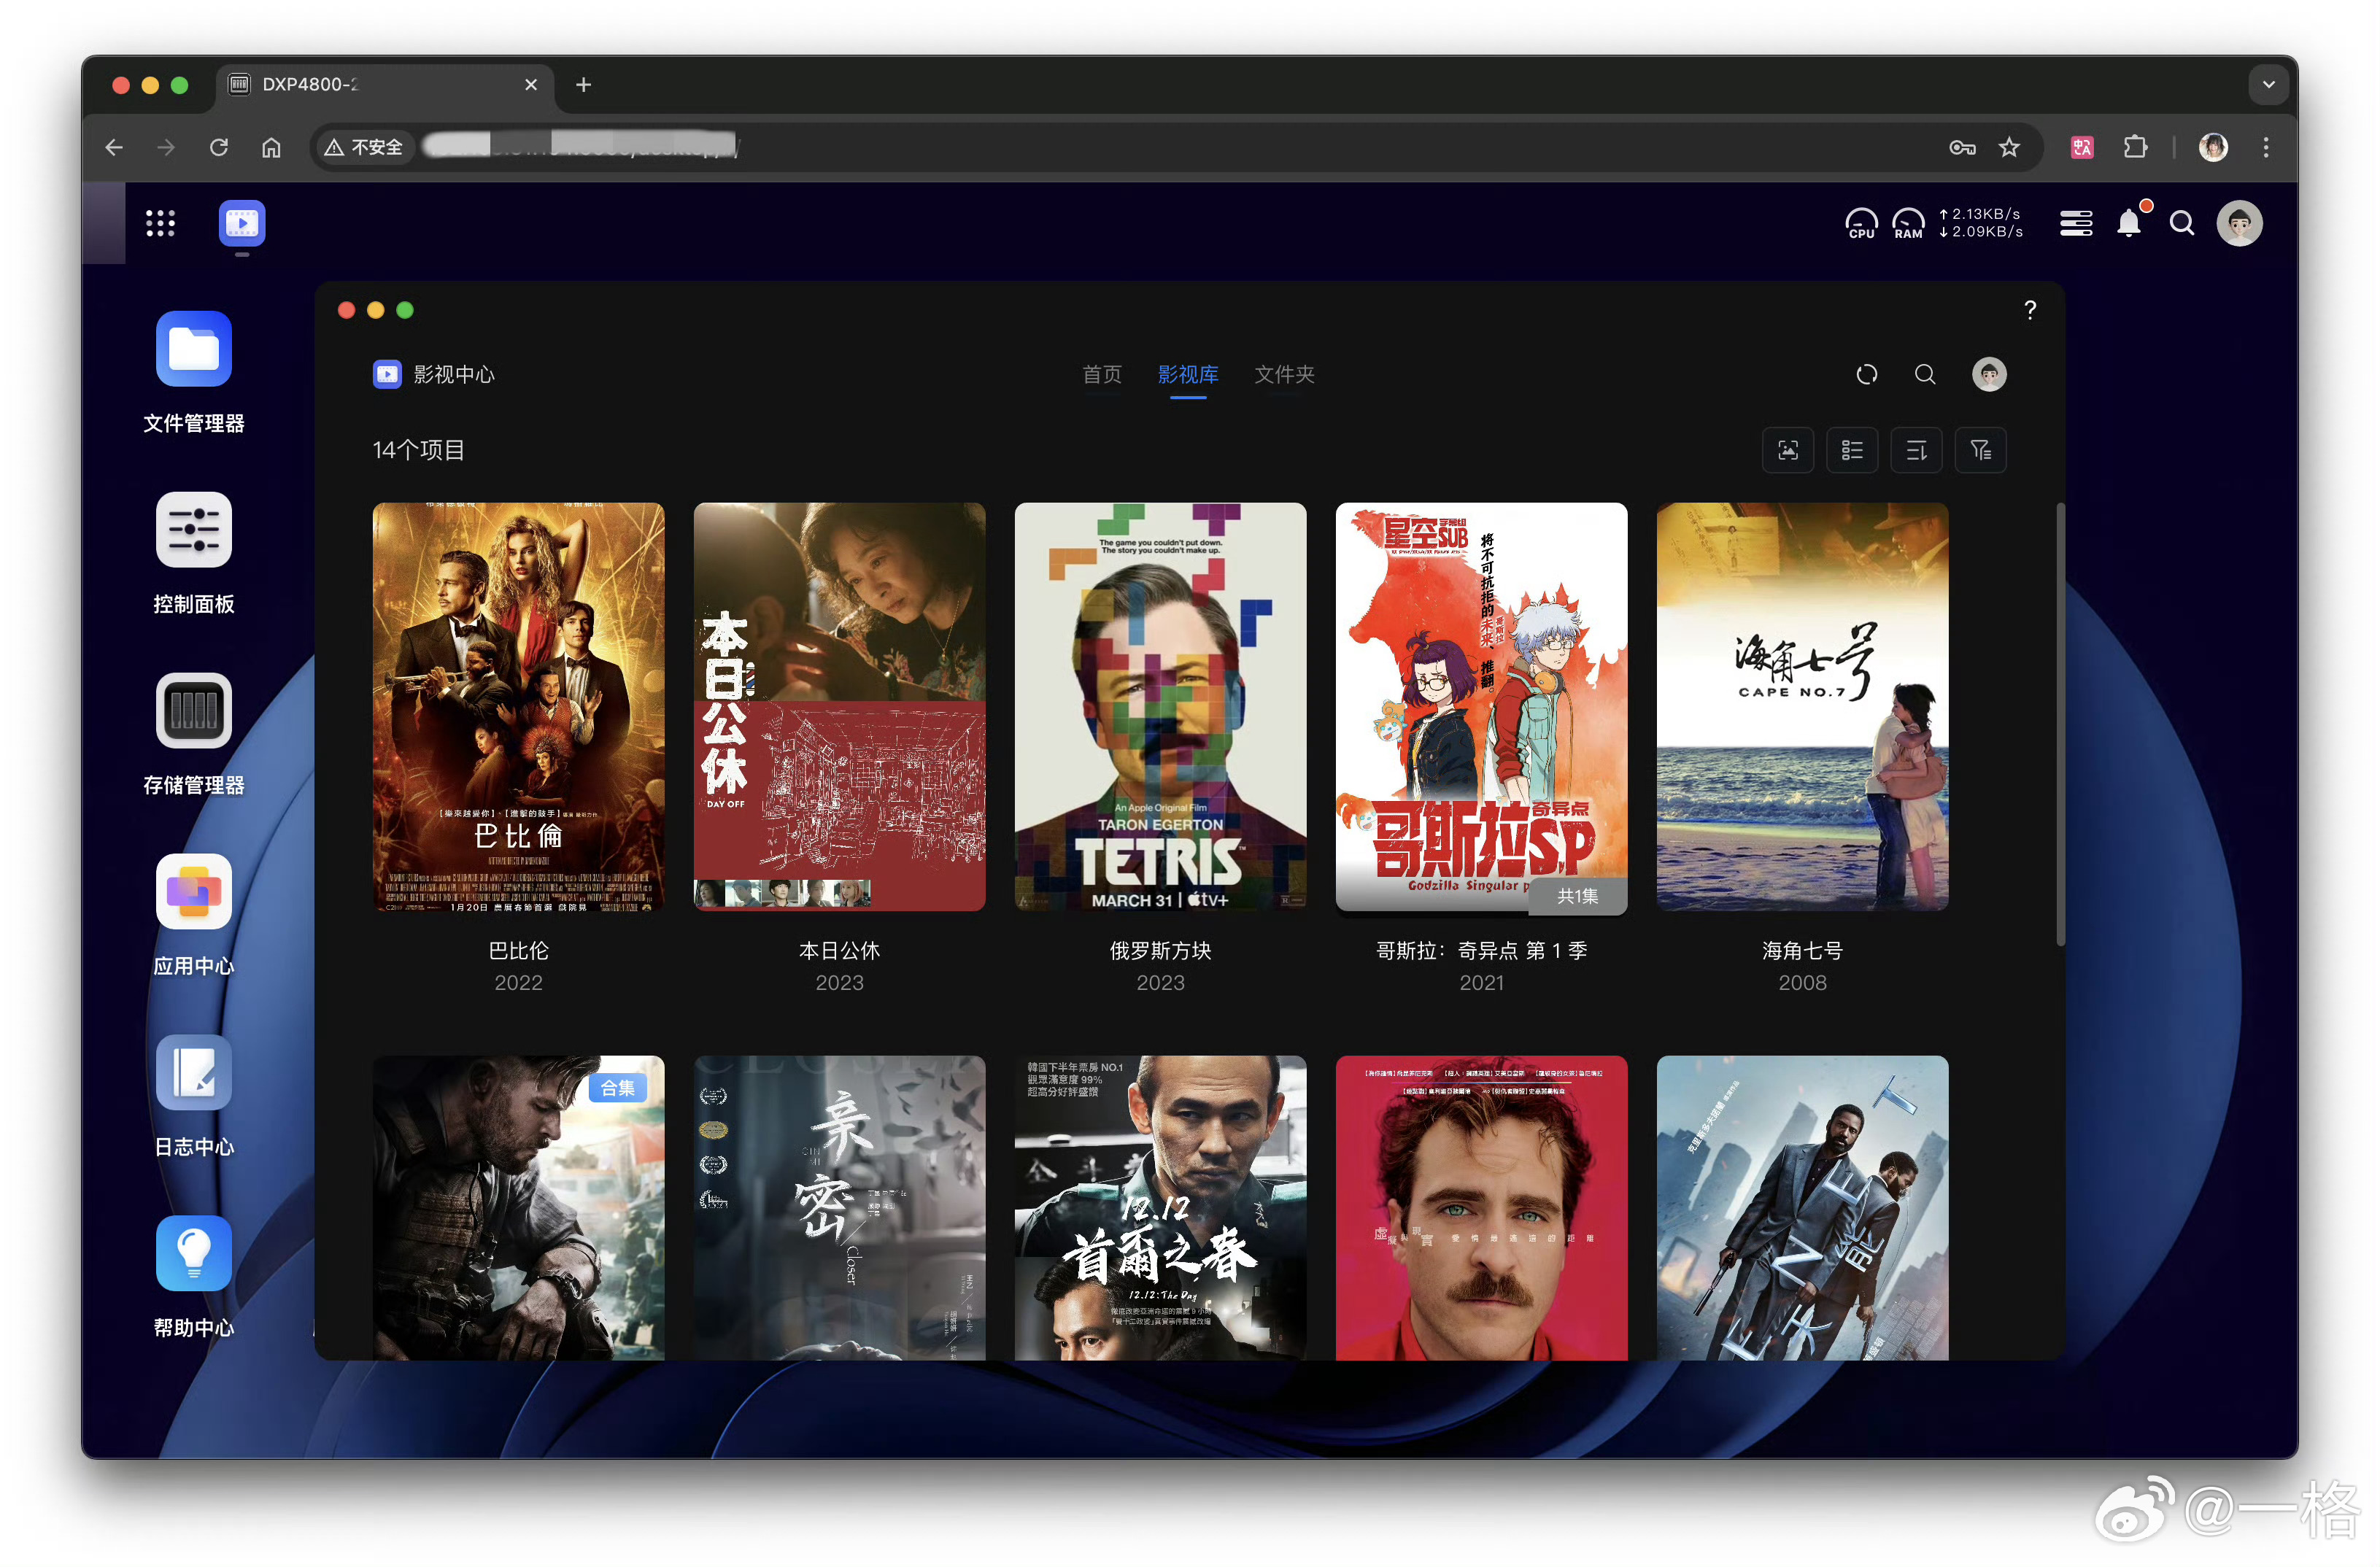Refresh the 影视库 library
Image resolution: width=2380 pixels, height=1567 pixels.
(x=1867, y=374)
